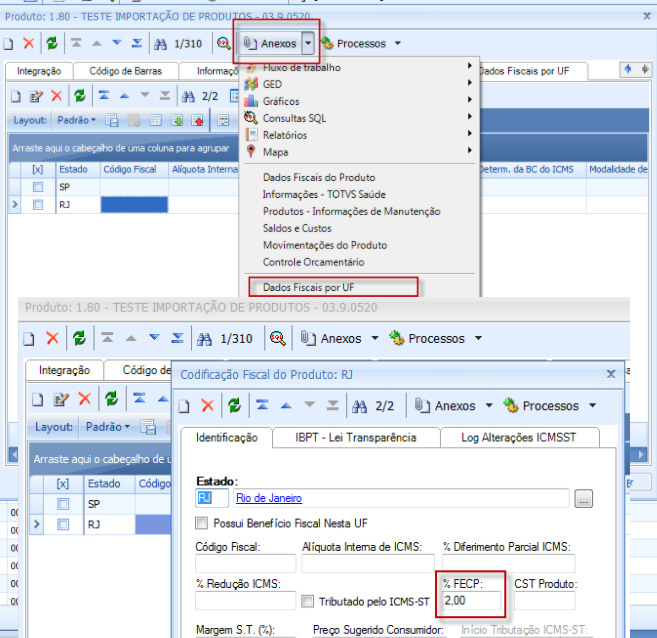Toggle the Tributado pelo ICMS-ST checkbox
The image size is (657, 638).
pyautogui.click(x=308, y=601)
